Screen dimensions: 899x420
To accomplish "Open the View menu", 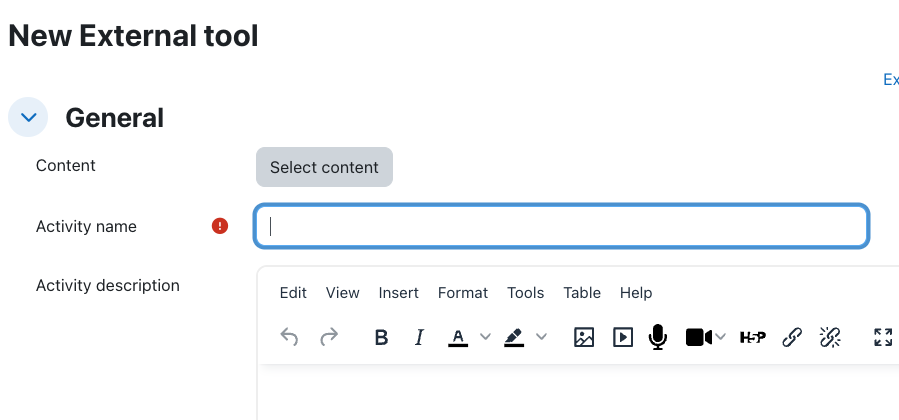I will (342, 293).
